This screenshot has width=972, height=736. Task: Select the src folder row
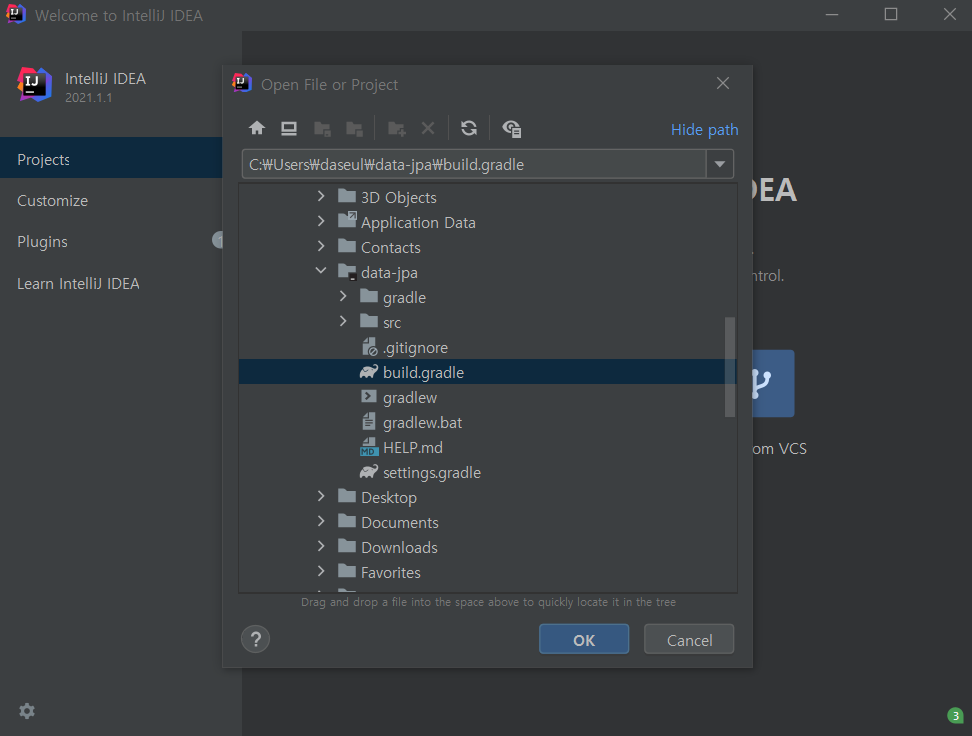[x=487, y=322]
